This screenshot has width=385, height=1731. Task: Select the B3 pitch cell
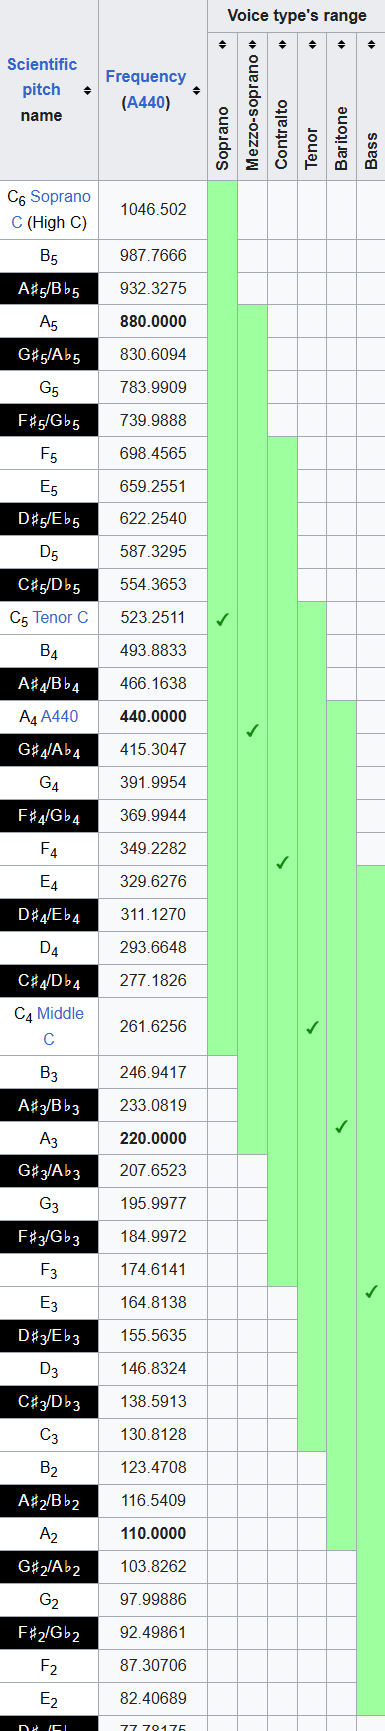49,1073
